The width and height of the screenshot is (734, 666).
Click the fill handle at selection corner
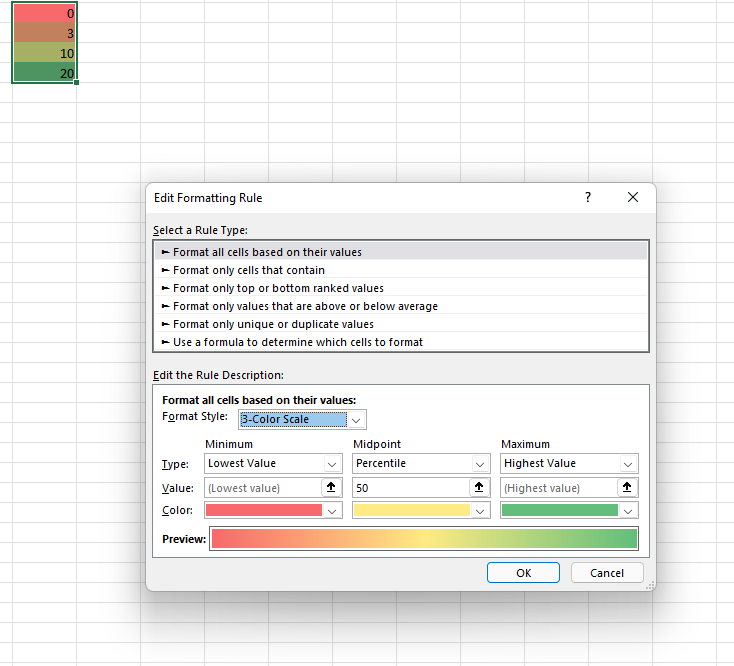[76, 82]
